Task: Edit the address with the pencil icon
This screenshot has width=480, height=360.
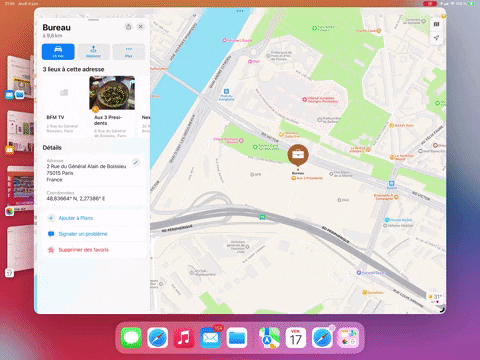Action: point(136,162)
